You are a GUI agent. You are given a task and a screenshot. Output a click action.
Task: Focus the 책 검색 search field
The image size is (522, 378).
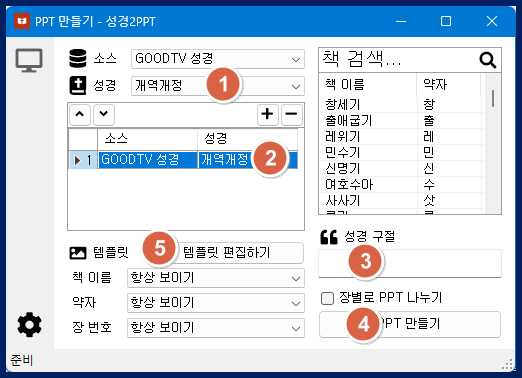398,60
